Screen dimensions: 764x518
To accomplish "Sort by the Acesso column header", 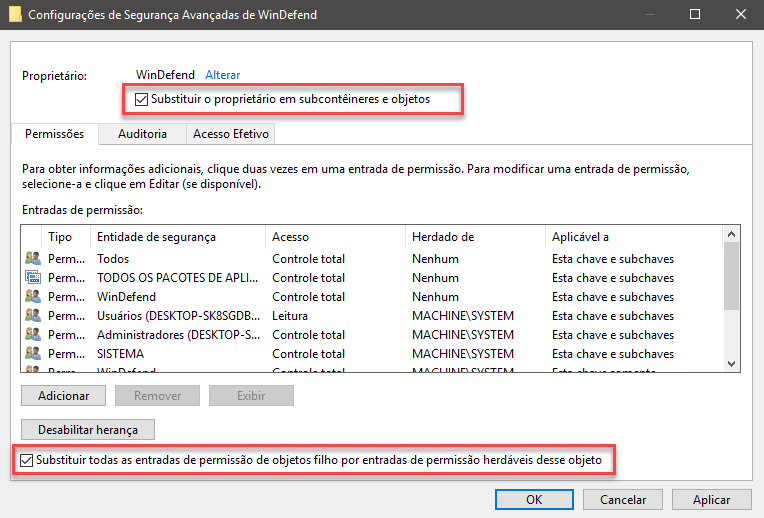I will coord(335,237).
